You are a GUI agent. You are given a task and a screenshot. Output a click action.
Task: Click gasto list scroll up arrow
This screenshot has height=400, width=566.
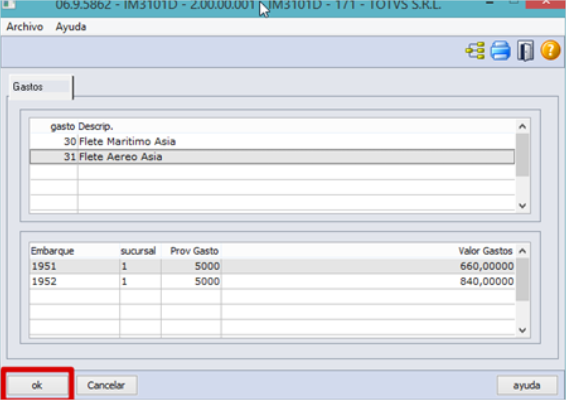click(x=522, y=126)
